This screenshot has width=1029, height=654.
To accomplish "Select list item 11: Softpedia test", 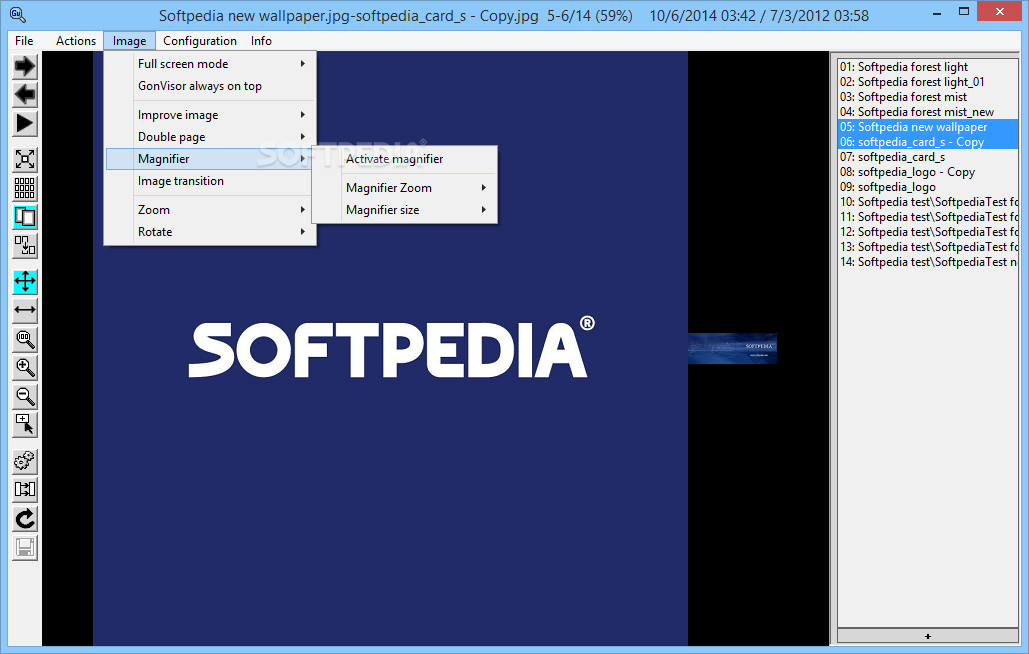I will tap(928, 217).
